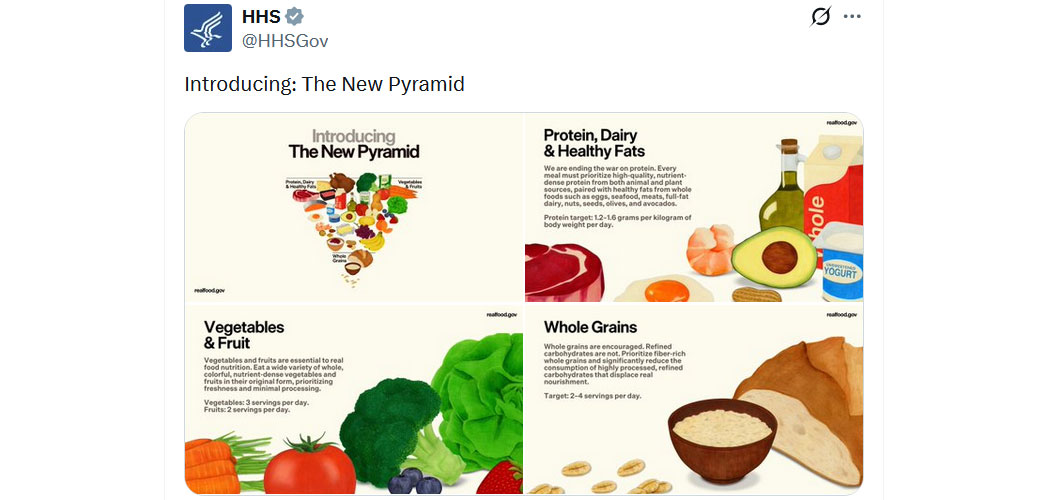1050x500 pixels.
Task: Expand the three-dot More options menu
Action: point(852,17)
